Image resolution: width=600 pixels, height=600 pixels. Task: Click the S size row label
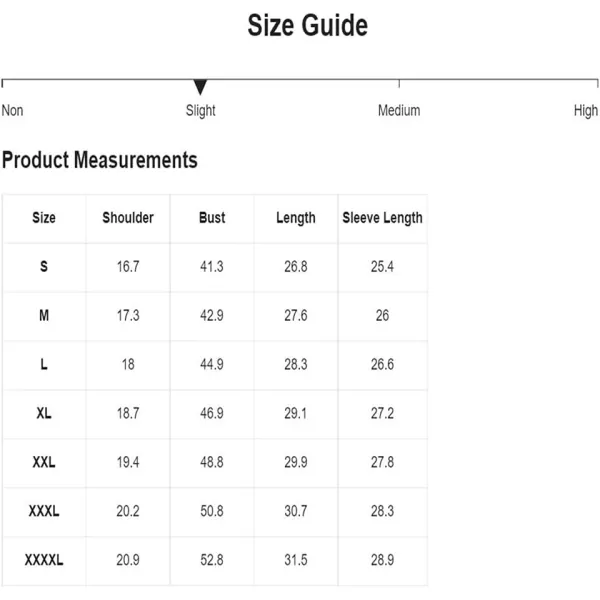point(44,266)
